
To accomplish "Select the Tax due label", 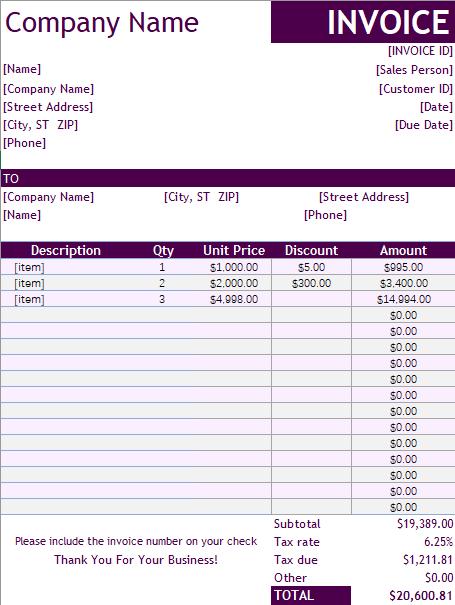I will (296, 560).
